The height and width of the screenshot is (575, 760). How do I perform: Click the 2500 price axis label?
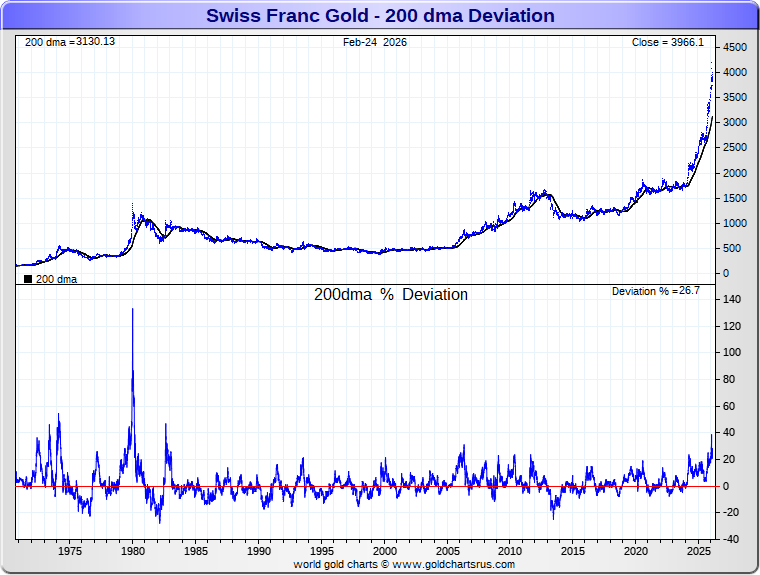click(x=735, y=148)
